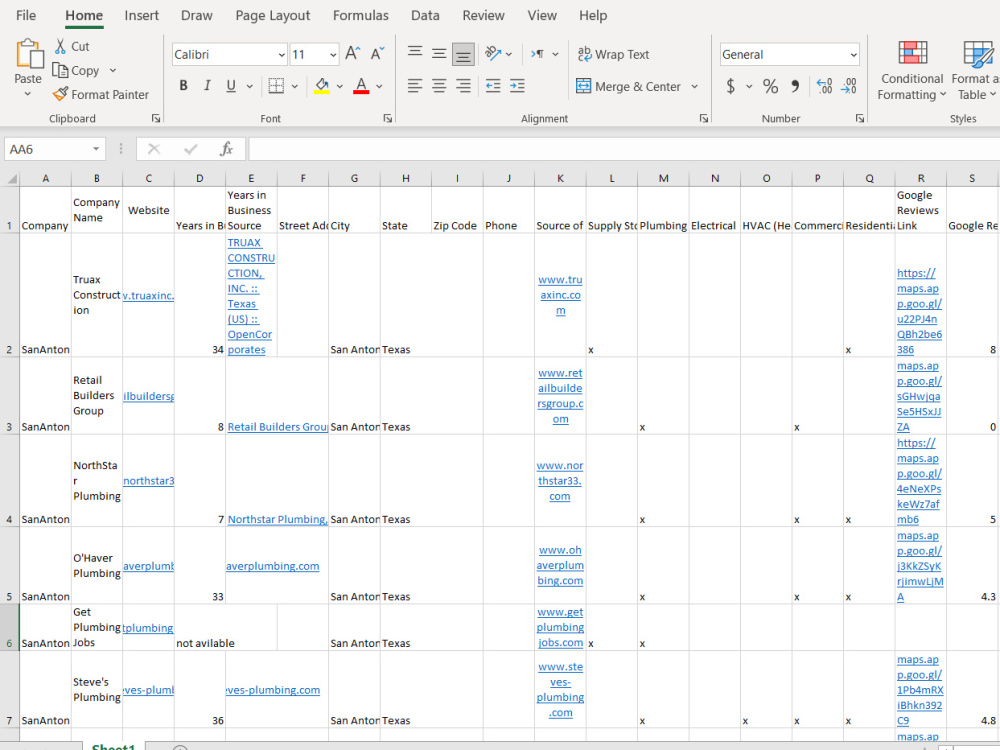Image resolution: width=1000 pixels, height=750 pixels.
Task: Expand the font name Calibri dropdown
Action: pos(281,55)
